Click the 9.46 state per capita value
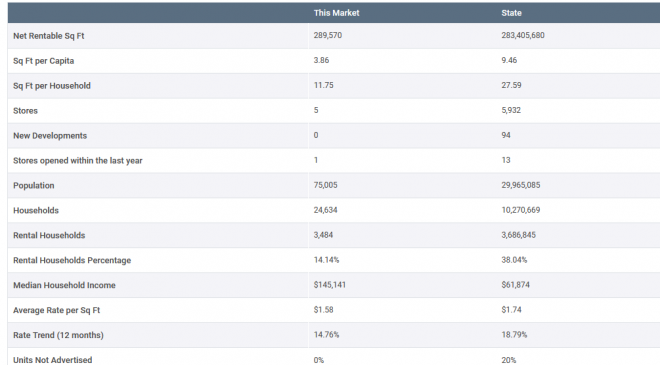The width and height of the screenshot is (660, 365). pos(509,60)
